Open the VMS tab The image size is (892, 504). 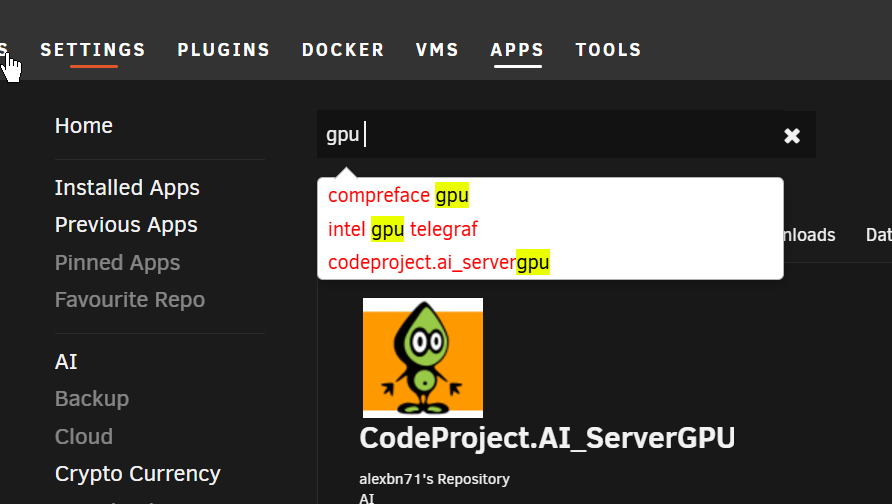[x=437, y=50]
